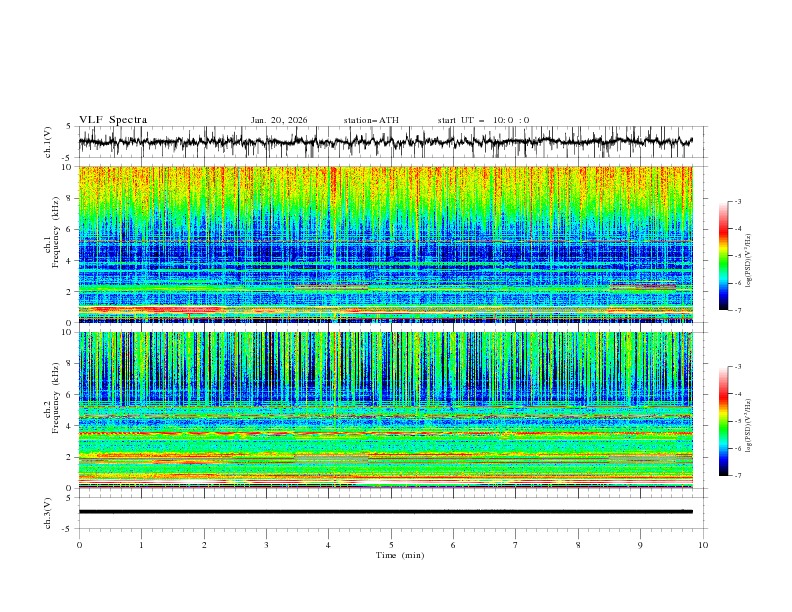This screenshot has height=612, width=792.
Task: Click the ch.2 spectrogram plot area
Action: (x=385, y=410)
